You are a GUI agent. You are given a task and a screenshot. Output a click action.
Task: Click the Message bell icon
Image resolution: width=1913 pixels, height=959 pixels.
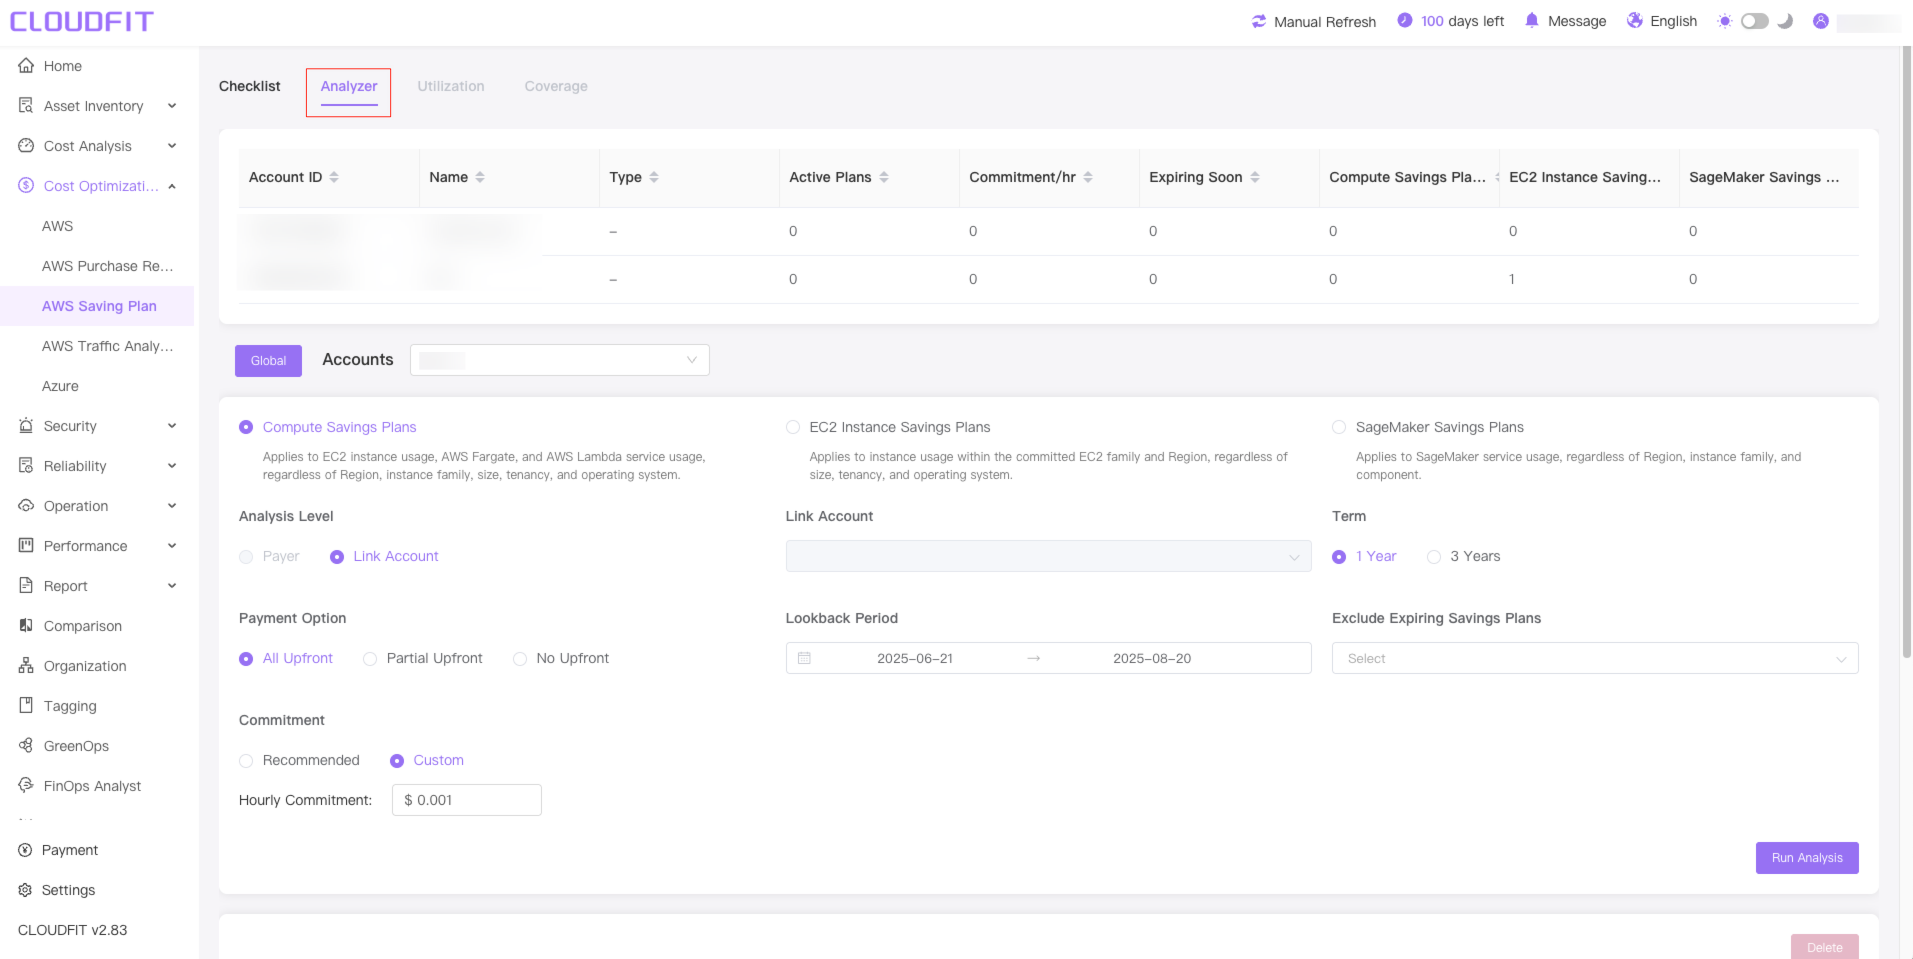click(1532, 21)
